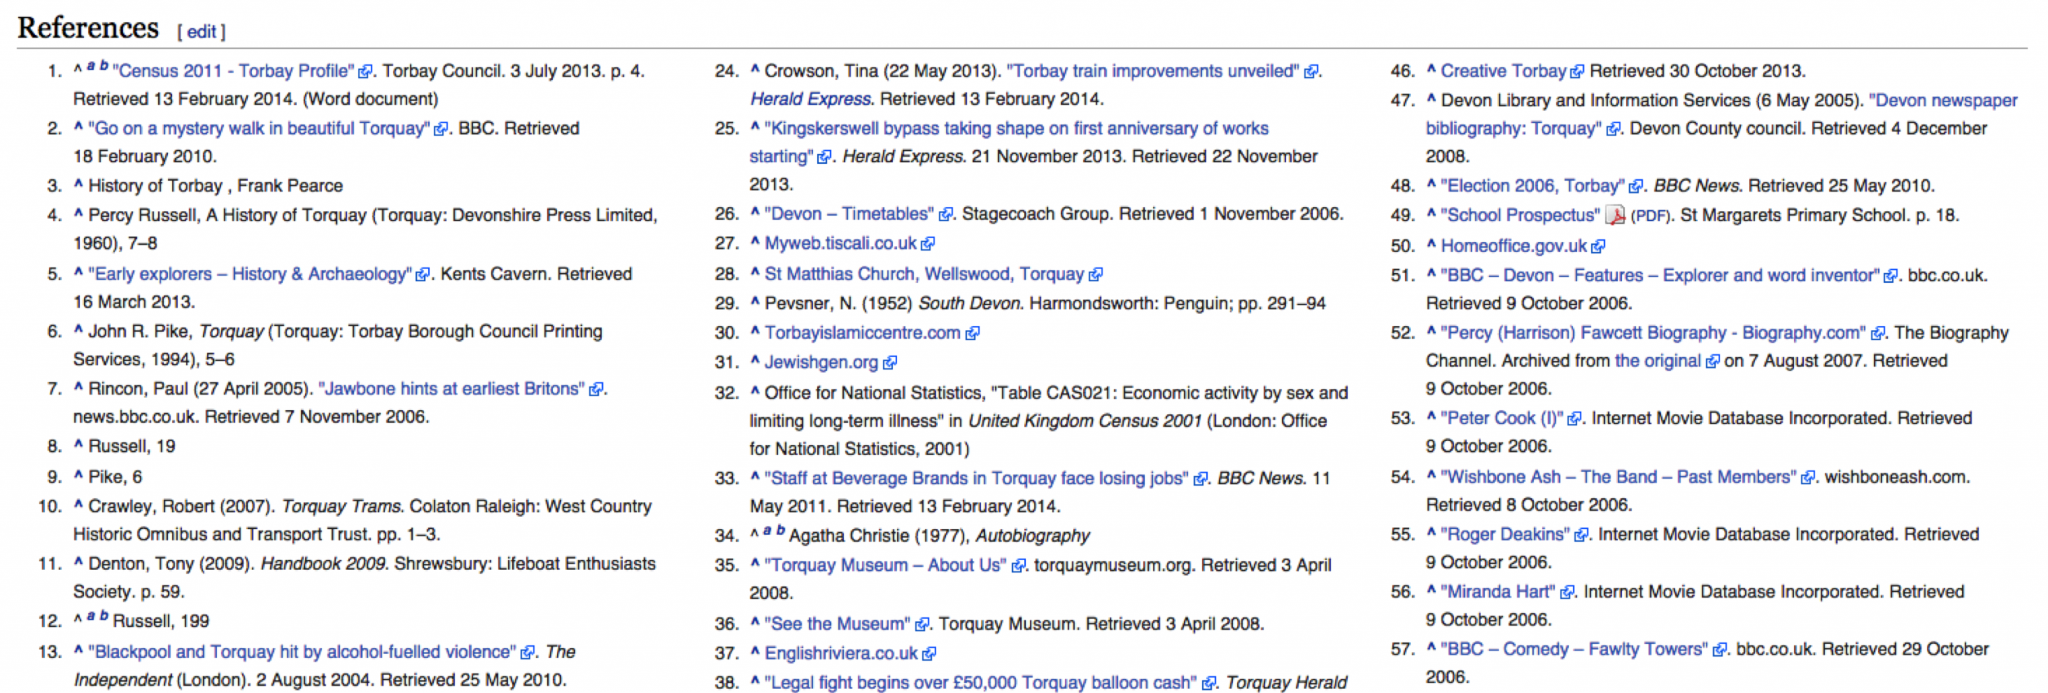This screenshot has height=693, width=2048.
Task: Click the caret of Pevsner, N. reference
Action: point(755,301)
